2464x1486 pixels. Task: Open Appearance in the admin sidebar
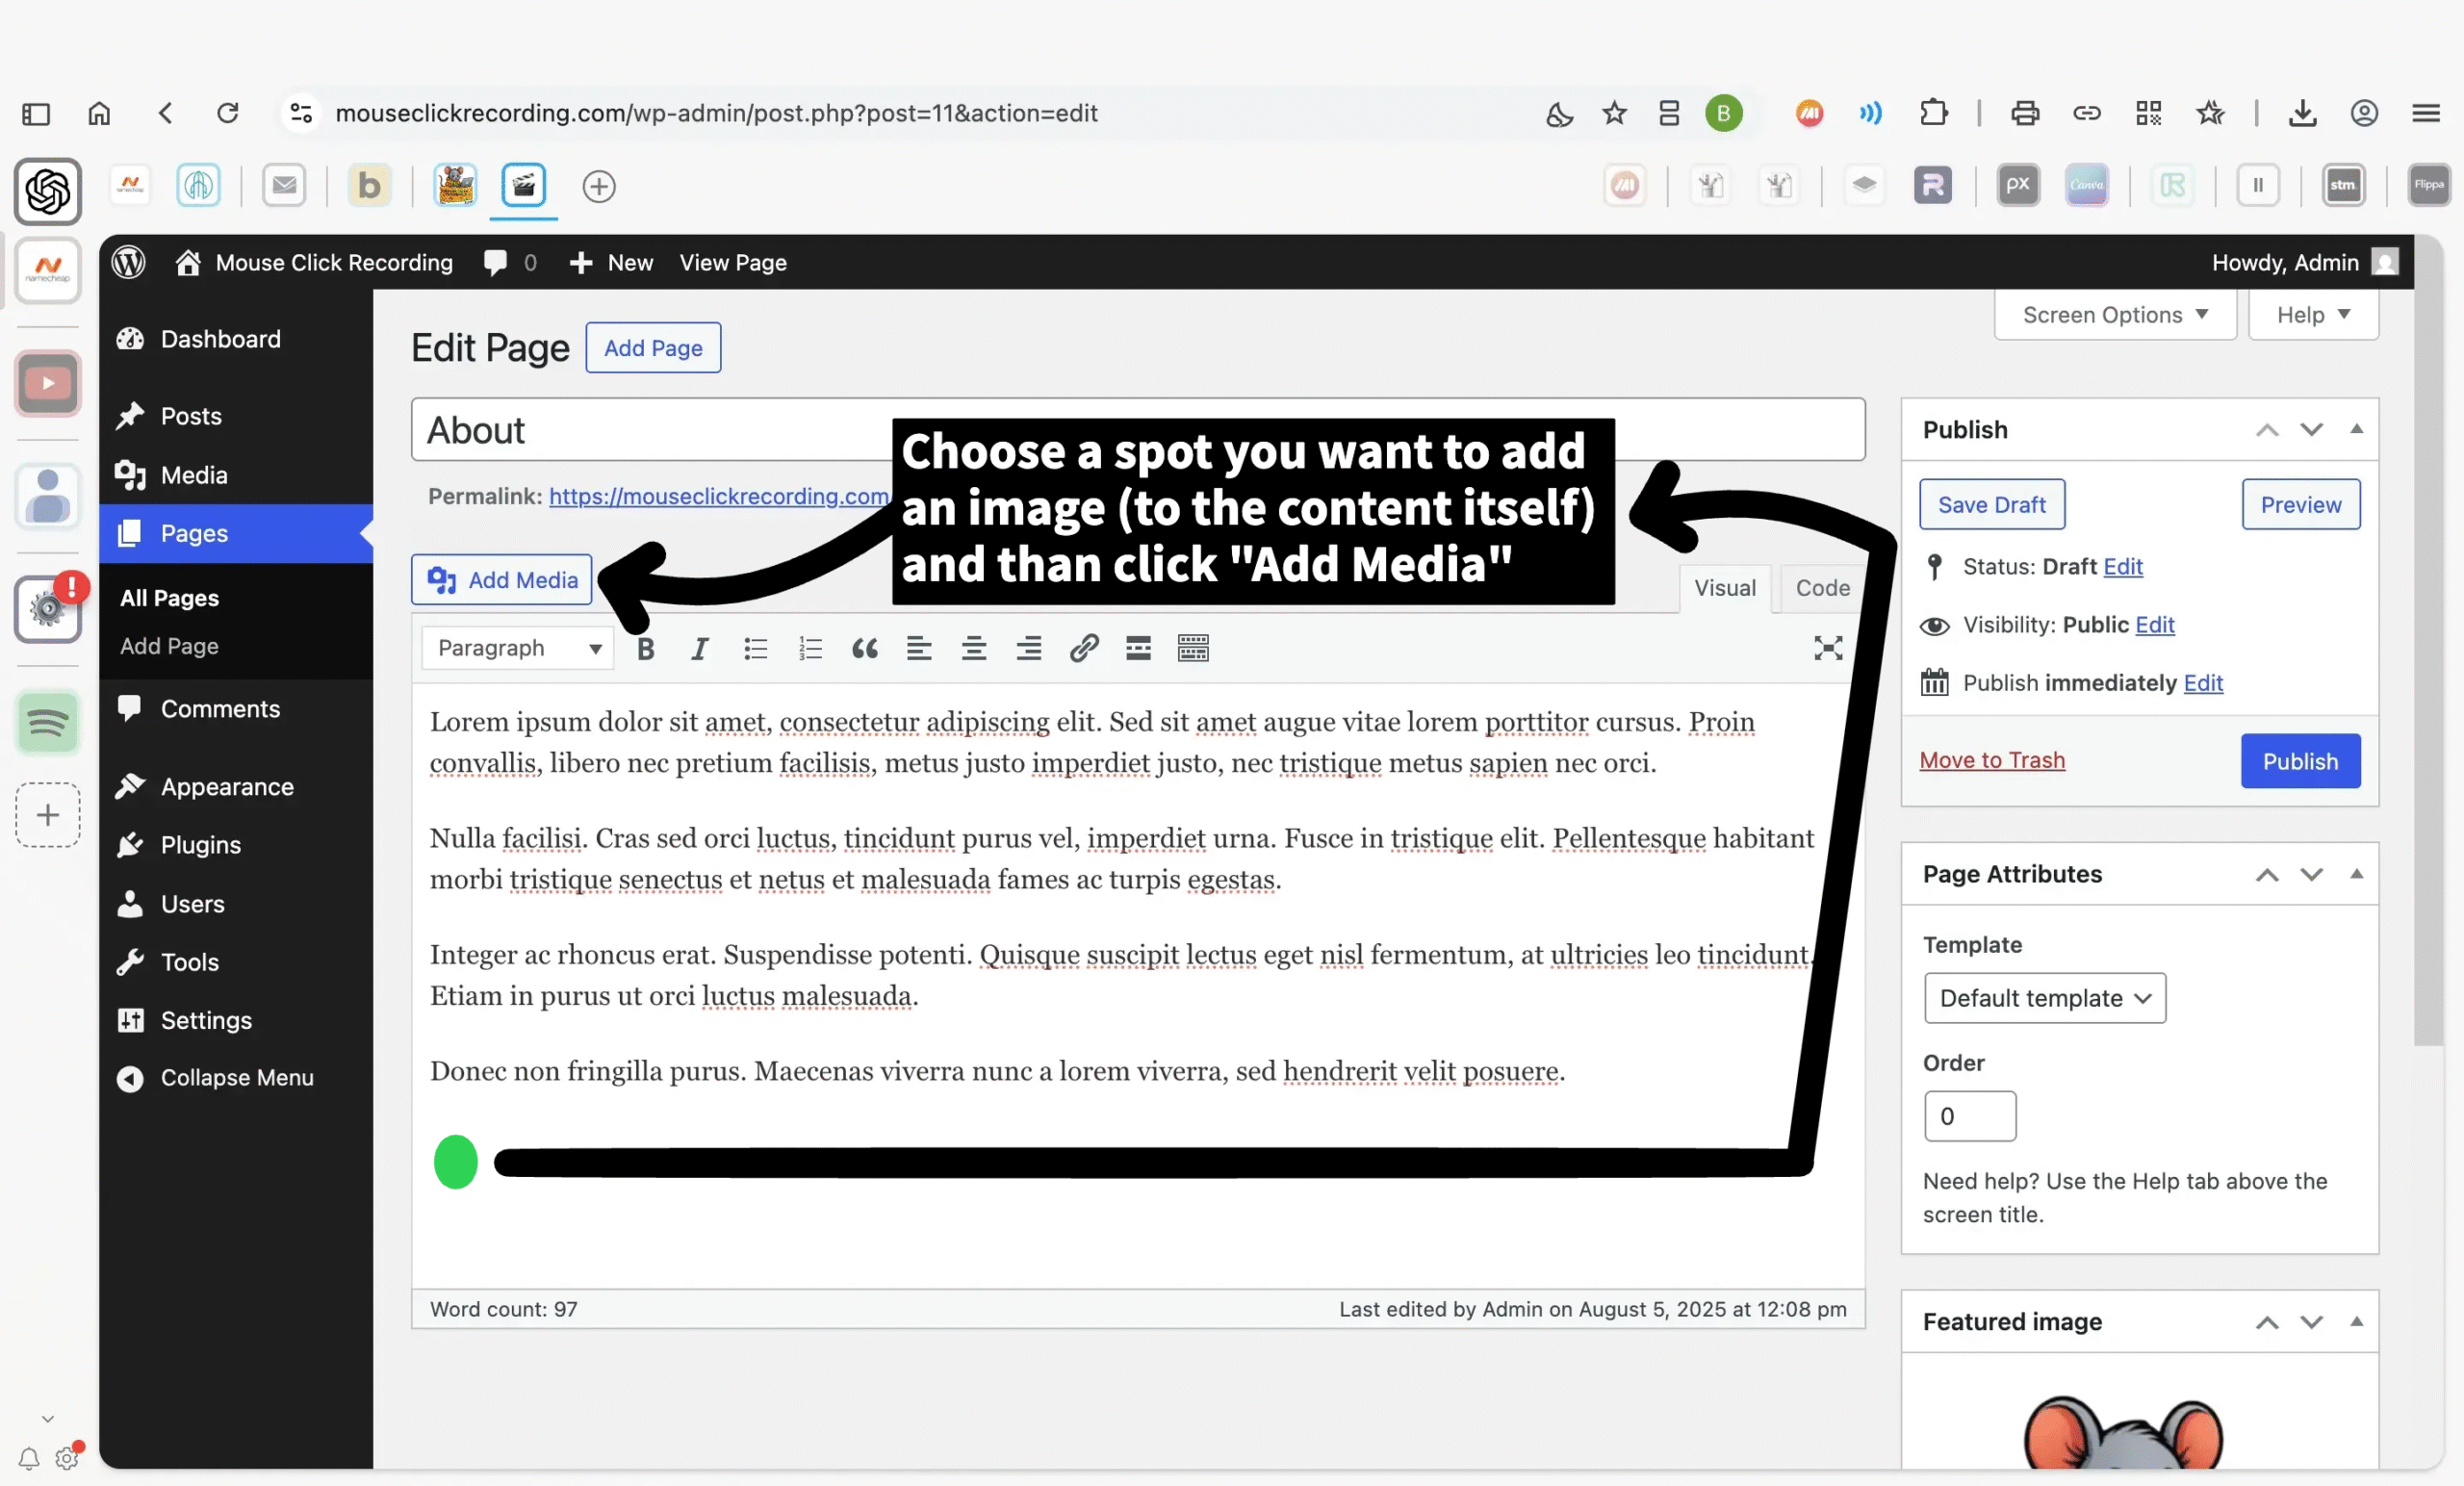click(x=227, y=787)
